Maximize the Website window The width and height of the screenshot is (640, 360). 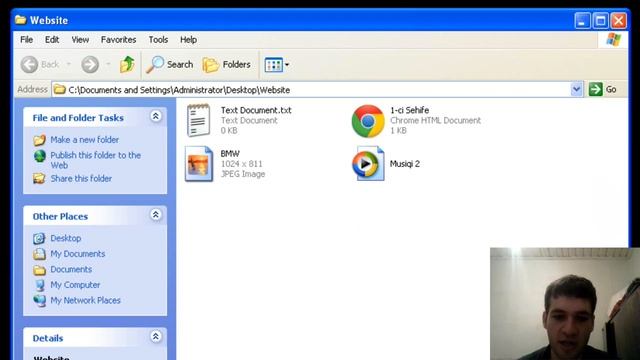pyautogui.click(x=601, y=20)
